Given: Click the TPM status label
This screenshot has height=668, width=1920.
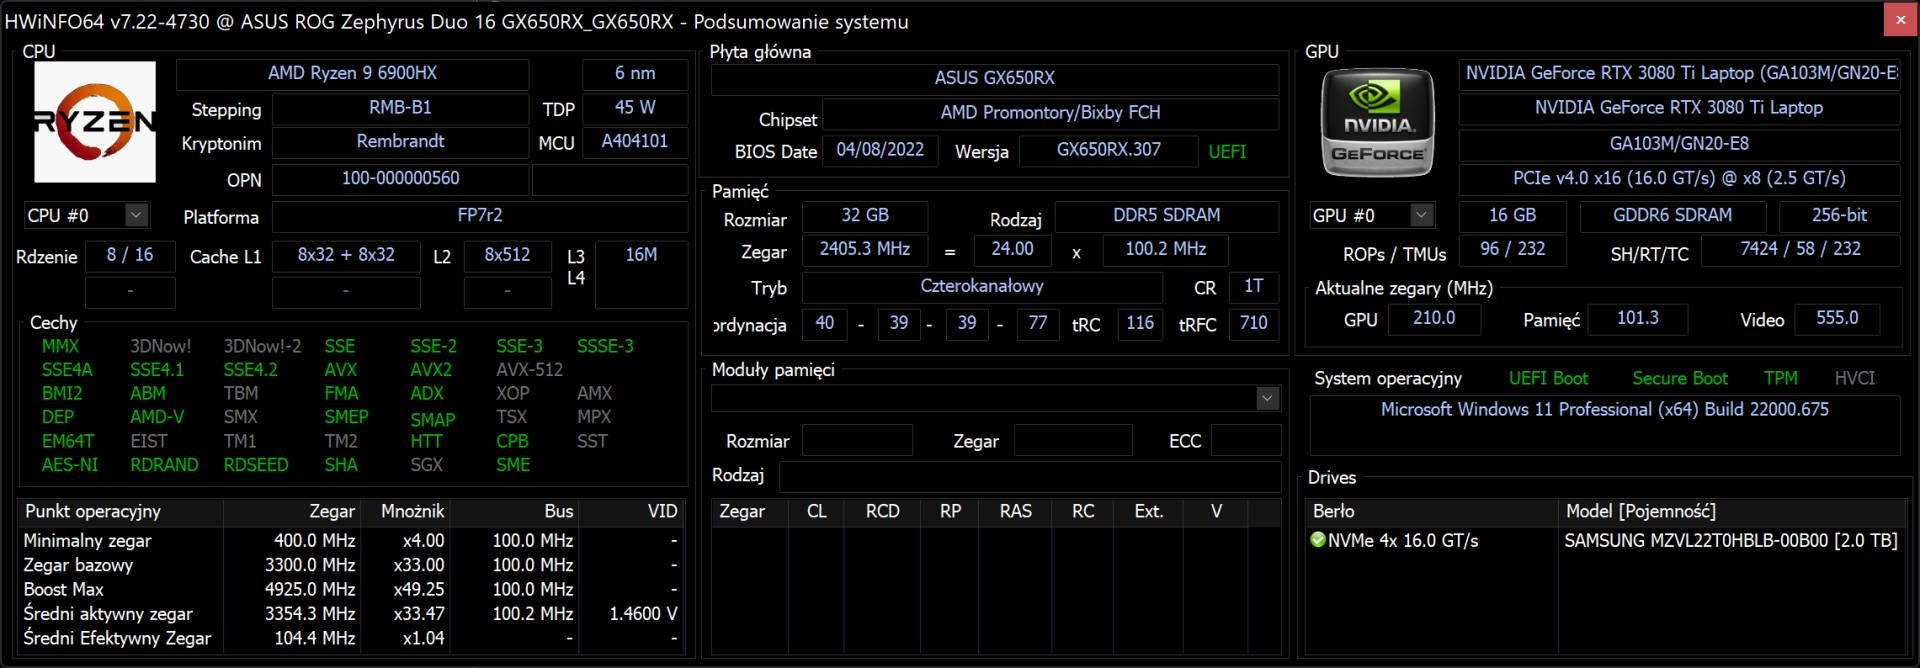Looking at the screenshot, I should click(x=1781, y=379).
